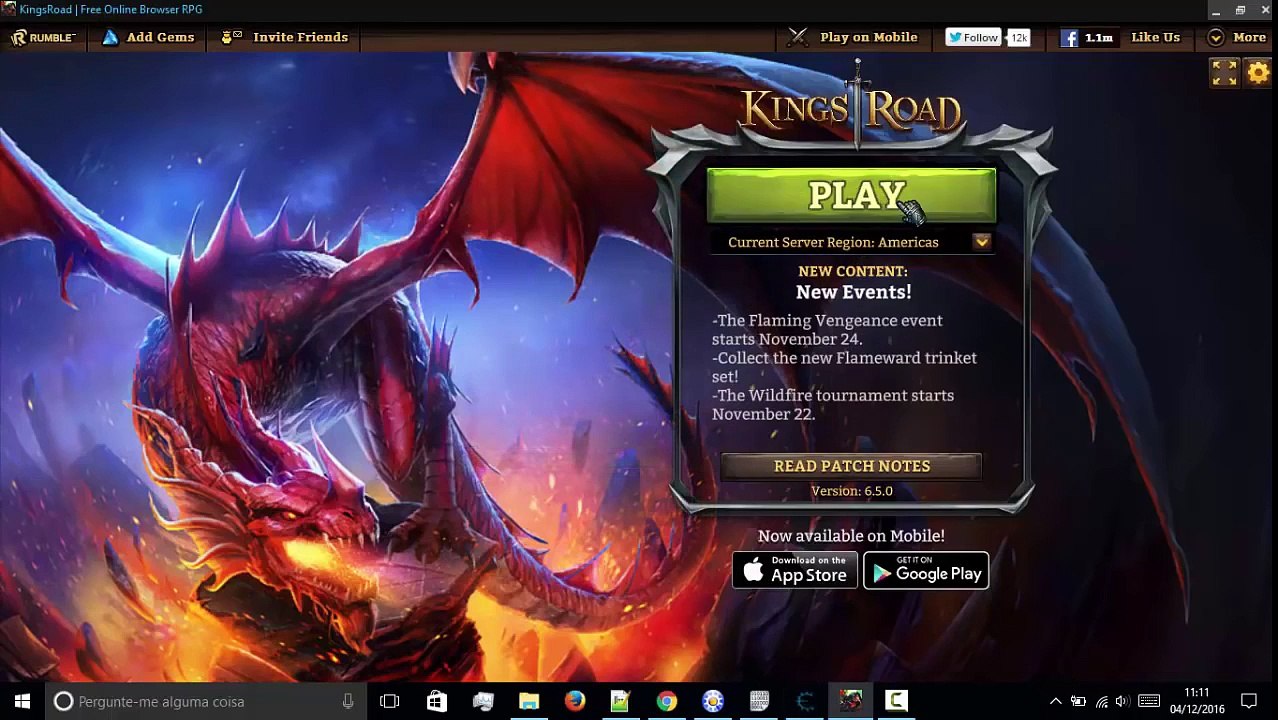The width and height of the screenshot is (1278, 720).
Task: Open Read Patch Notes
Action: click(851, 466)
